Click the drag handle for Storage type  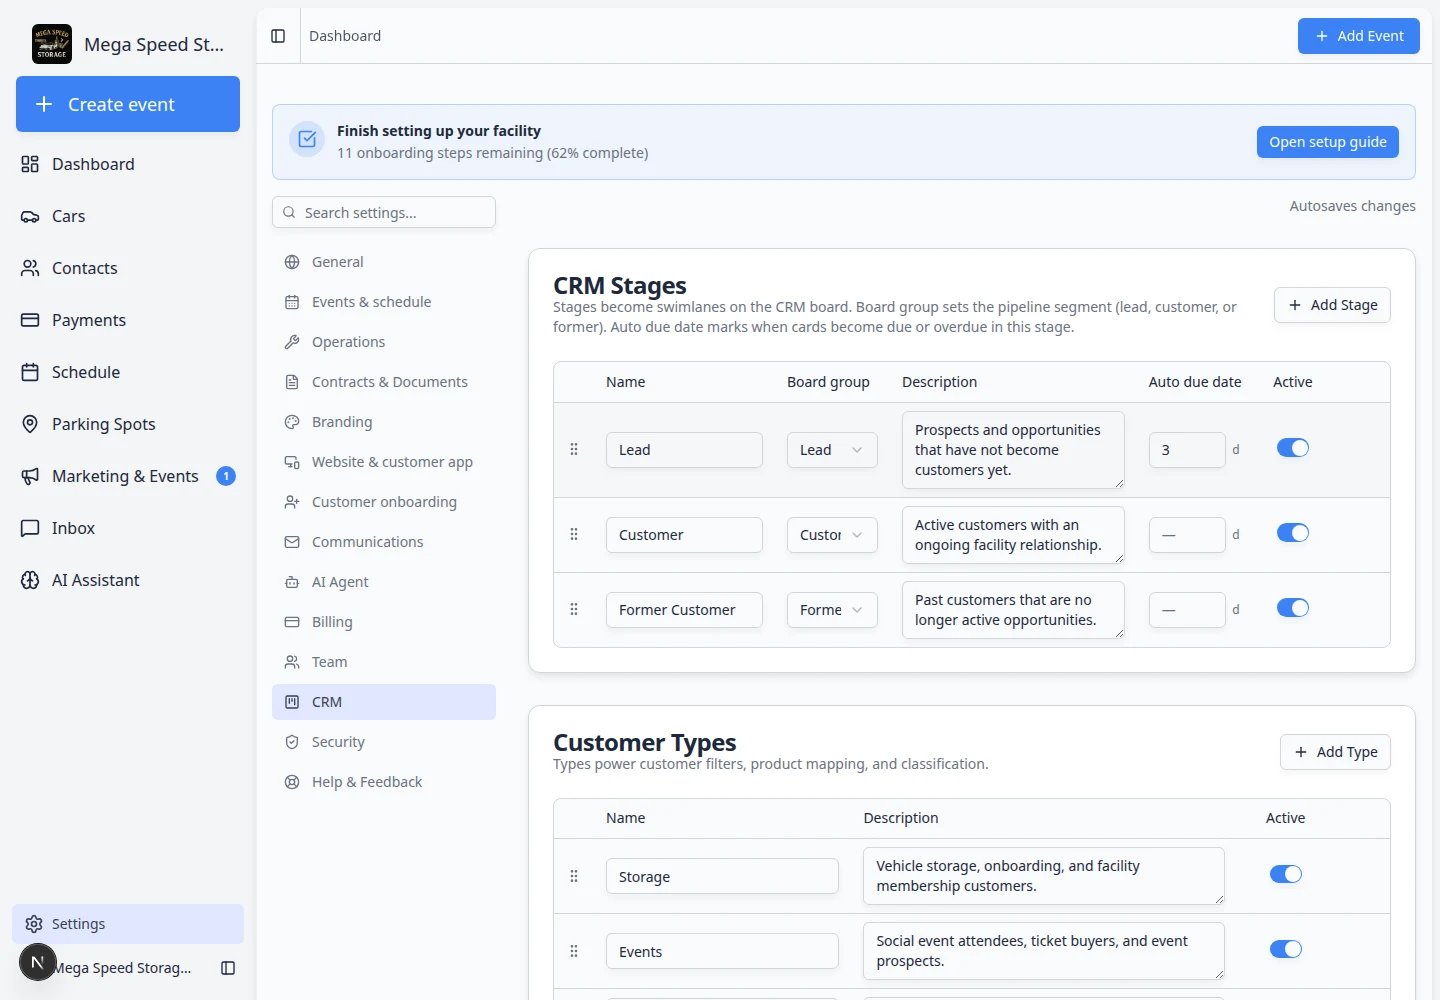pyautogui.click(x=574, y=876)
